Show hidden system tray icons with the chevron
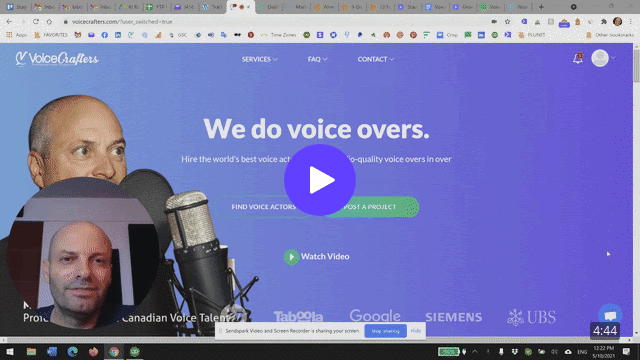The width and height of the screenshot is (640, 360). coord(475,351)
